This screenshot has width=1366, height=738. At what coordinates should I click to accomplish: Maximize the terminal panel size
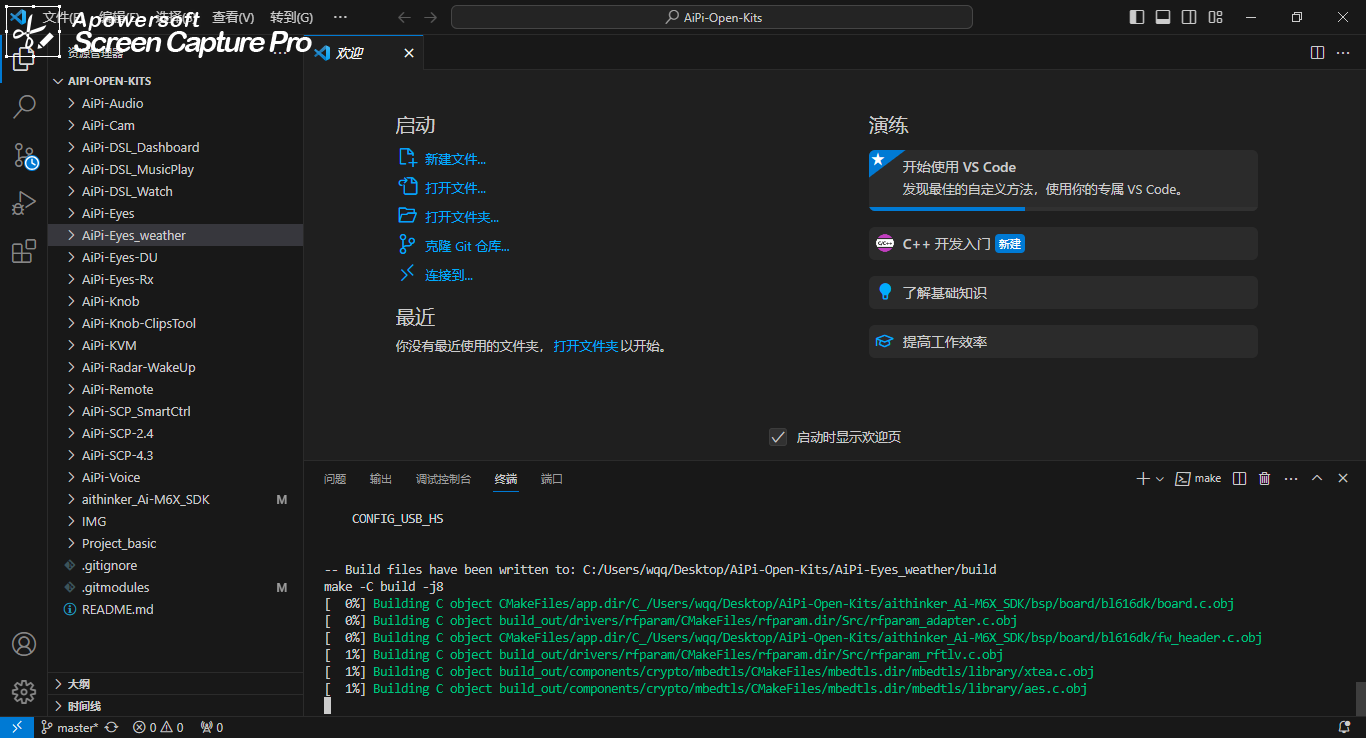point(1317,479)
